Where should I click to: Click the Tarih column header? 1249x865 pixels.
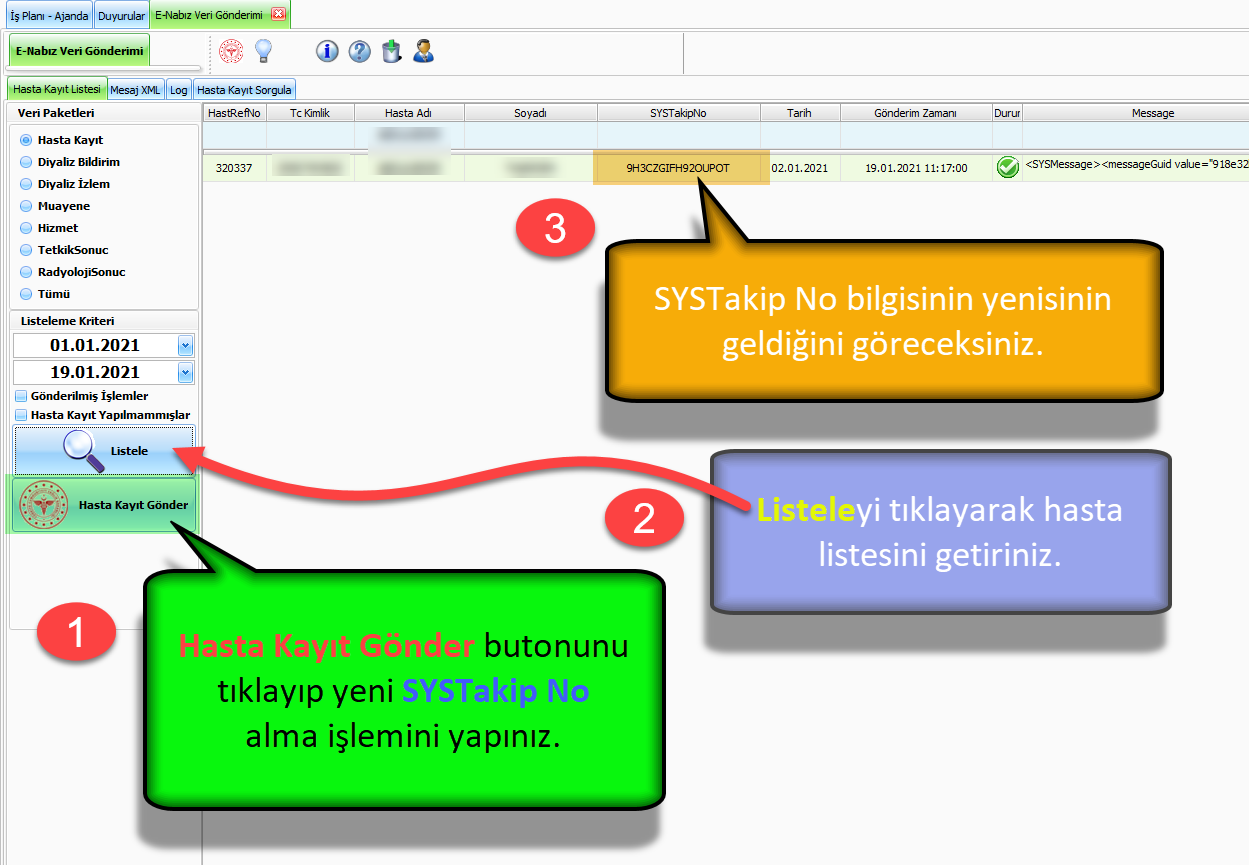click(799, 113)
